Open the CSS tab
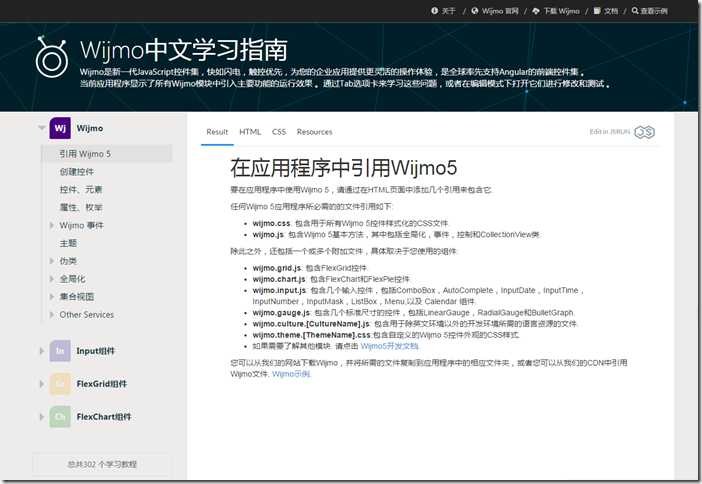The image size is (702, 484). click(278, 132)
